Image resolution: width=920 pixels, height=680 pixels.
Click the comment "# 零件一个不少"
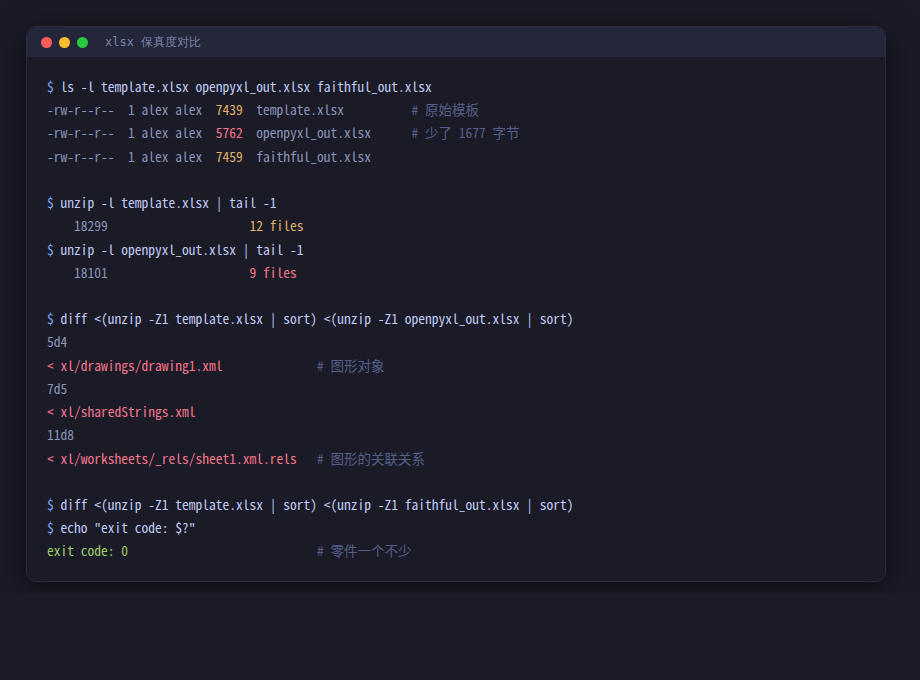[x=364, y=552]
